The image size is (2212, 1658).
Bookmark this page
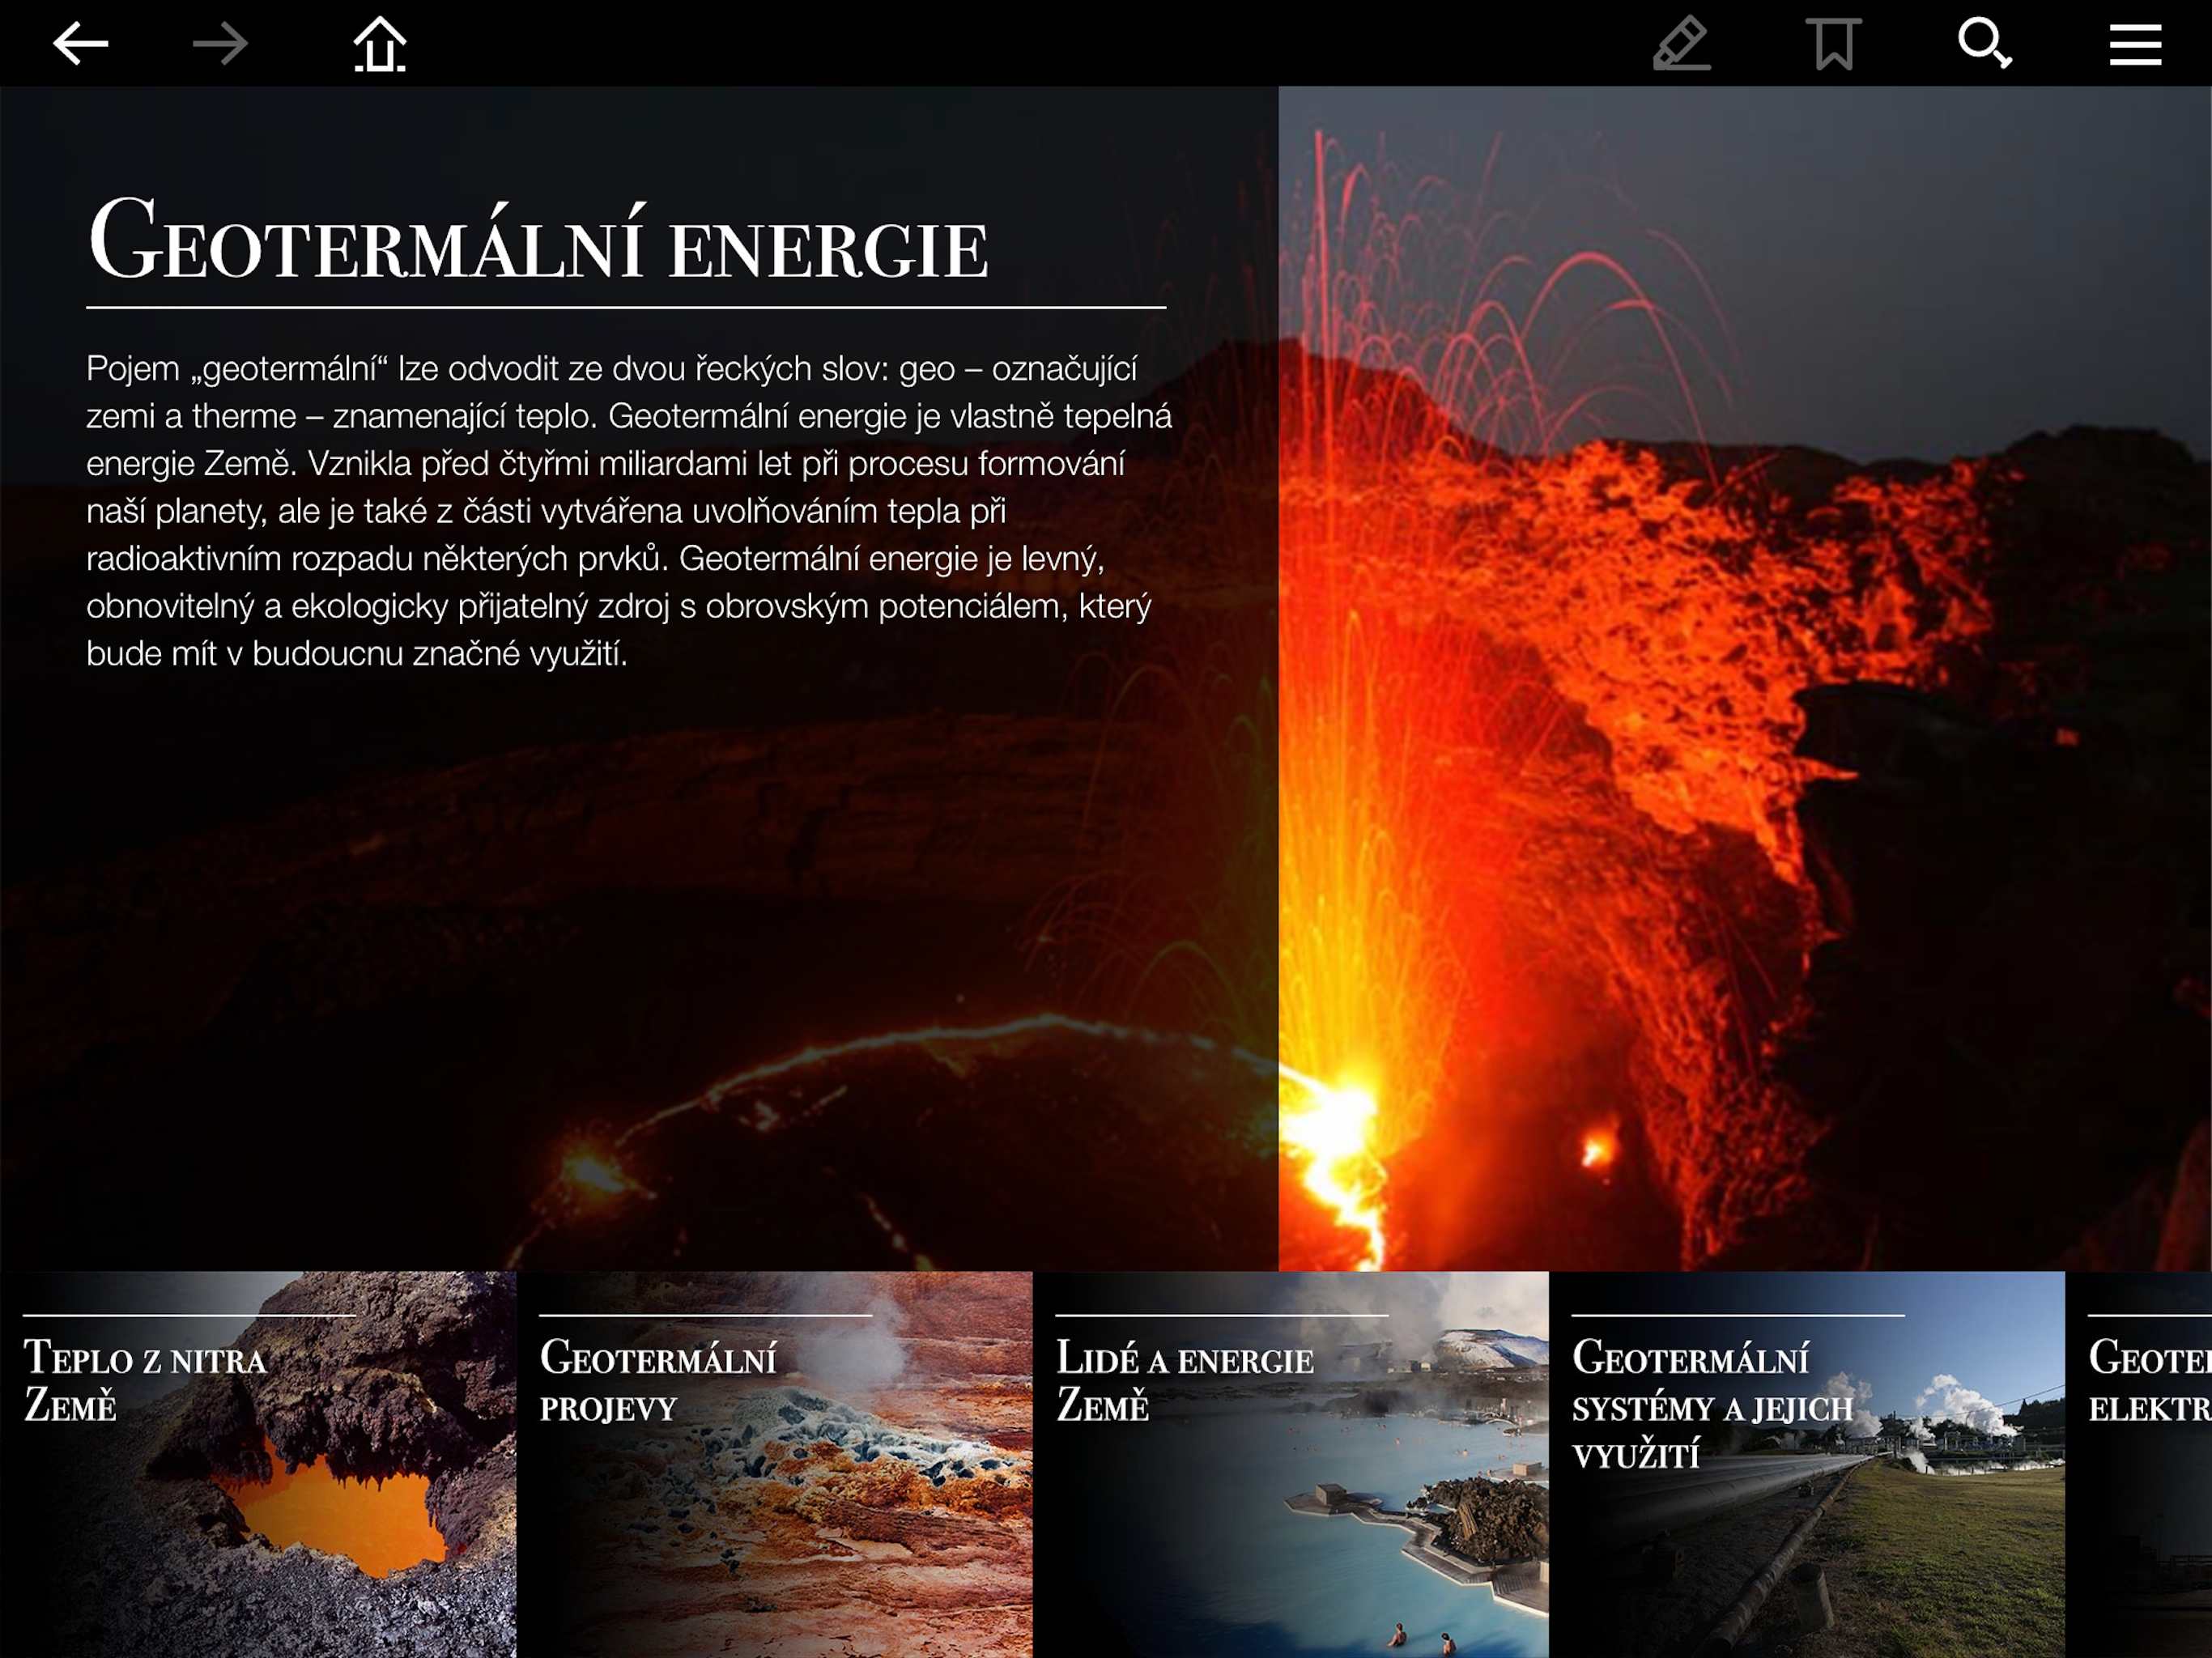tap(1833, 44)
